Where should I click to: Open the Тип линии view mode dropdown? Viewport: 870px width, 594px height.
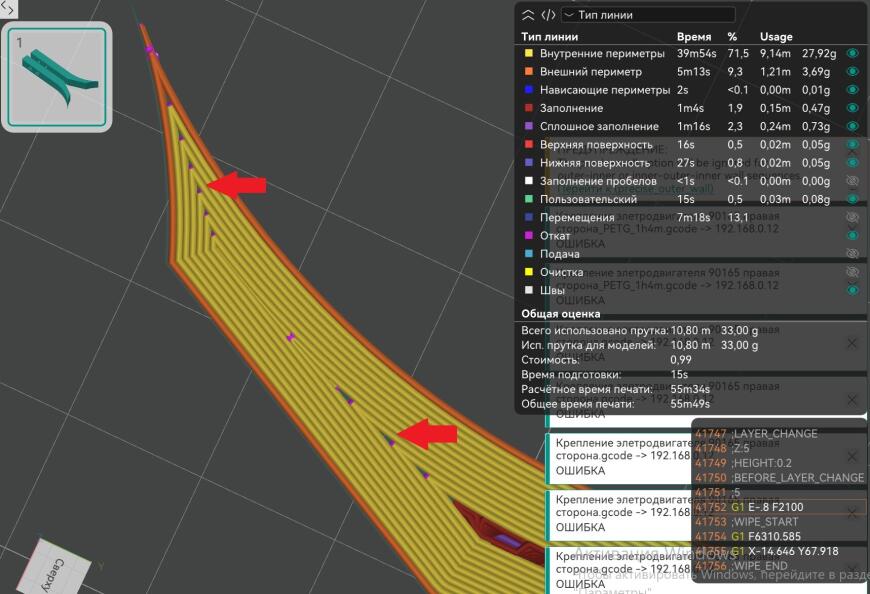point(648,14)
